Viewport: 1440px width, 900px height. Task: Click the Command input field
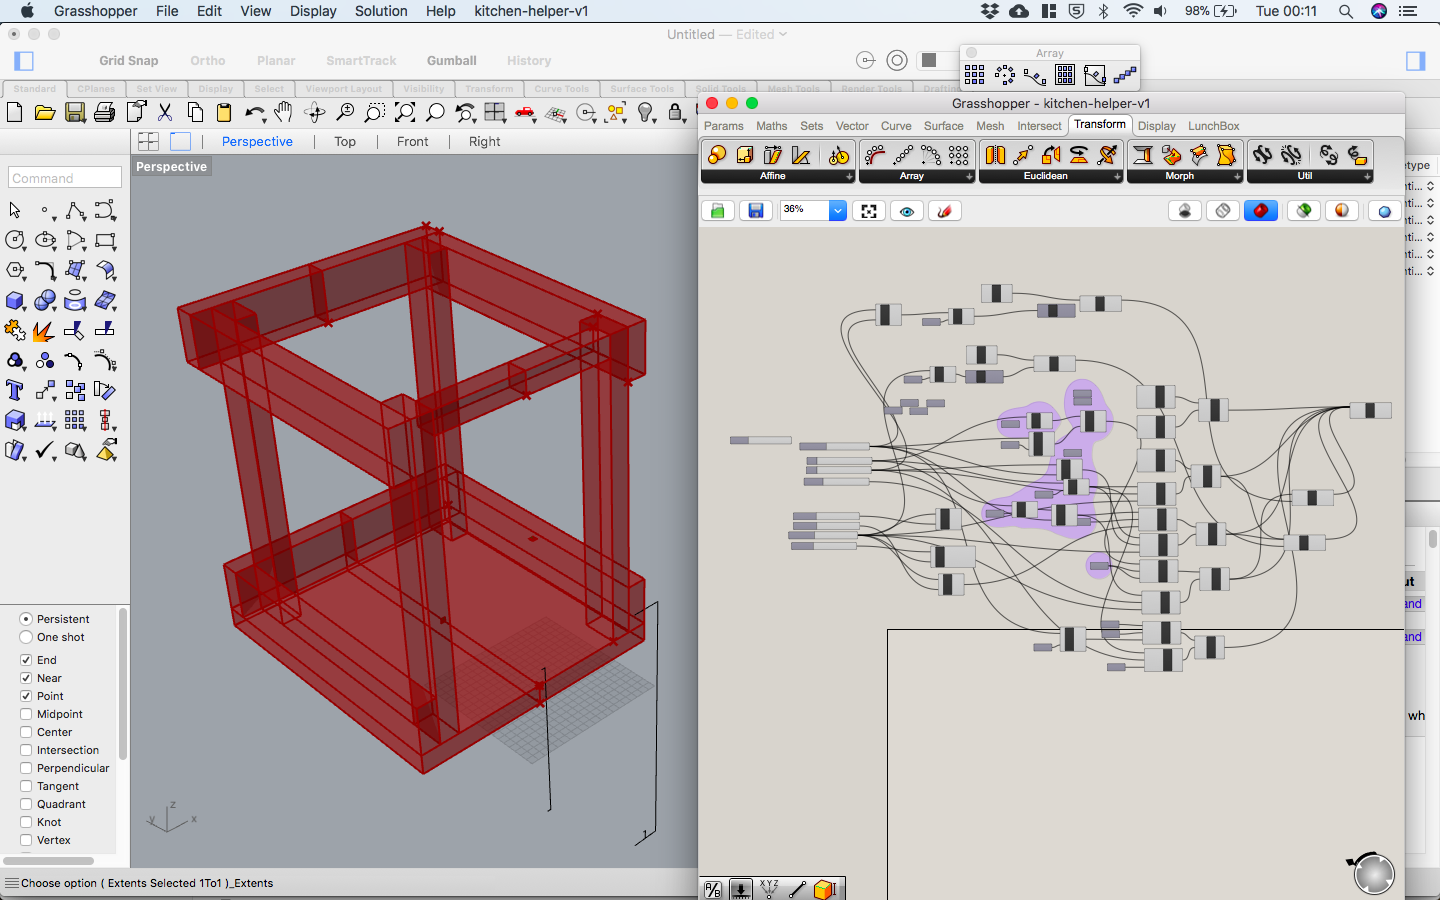pyautogui.click(x=65, y=178)
